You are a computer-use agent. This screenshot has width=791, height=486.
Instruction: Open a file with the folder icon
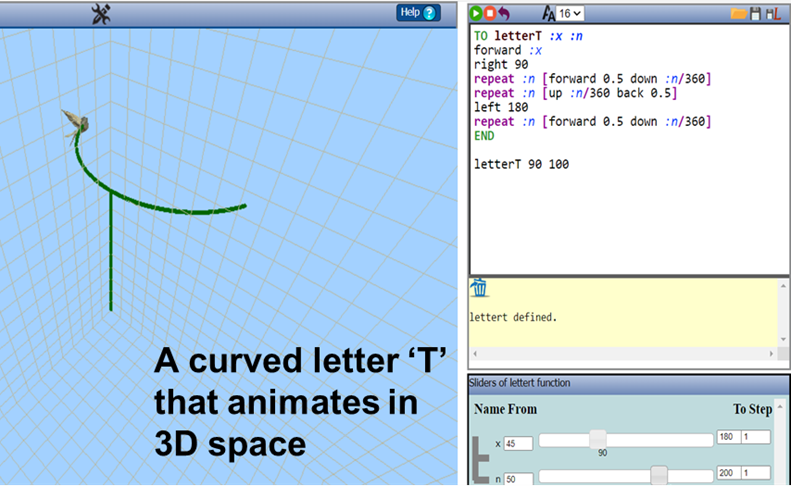(x=739, y=13)
